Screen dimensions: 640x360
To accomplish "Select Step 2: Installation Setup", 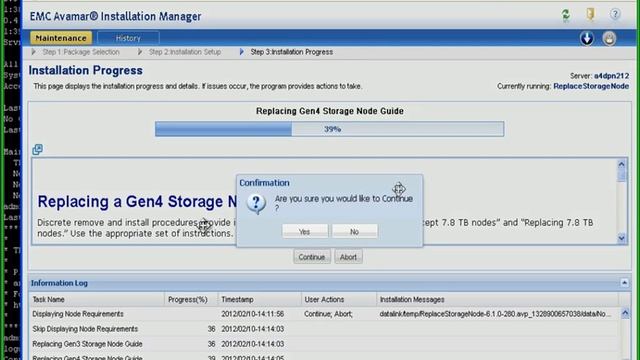I will [185, 52].
